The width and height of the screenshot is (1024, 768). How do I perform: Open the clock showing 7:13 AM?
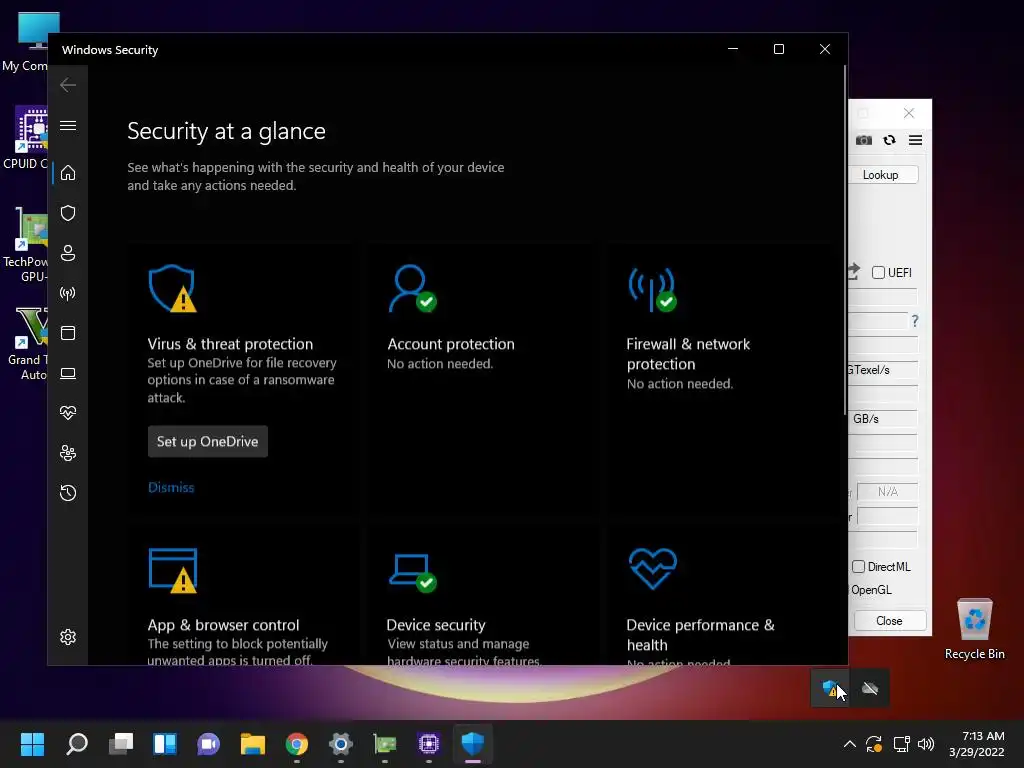pyautogui.click(x=977, y=744)
